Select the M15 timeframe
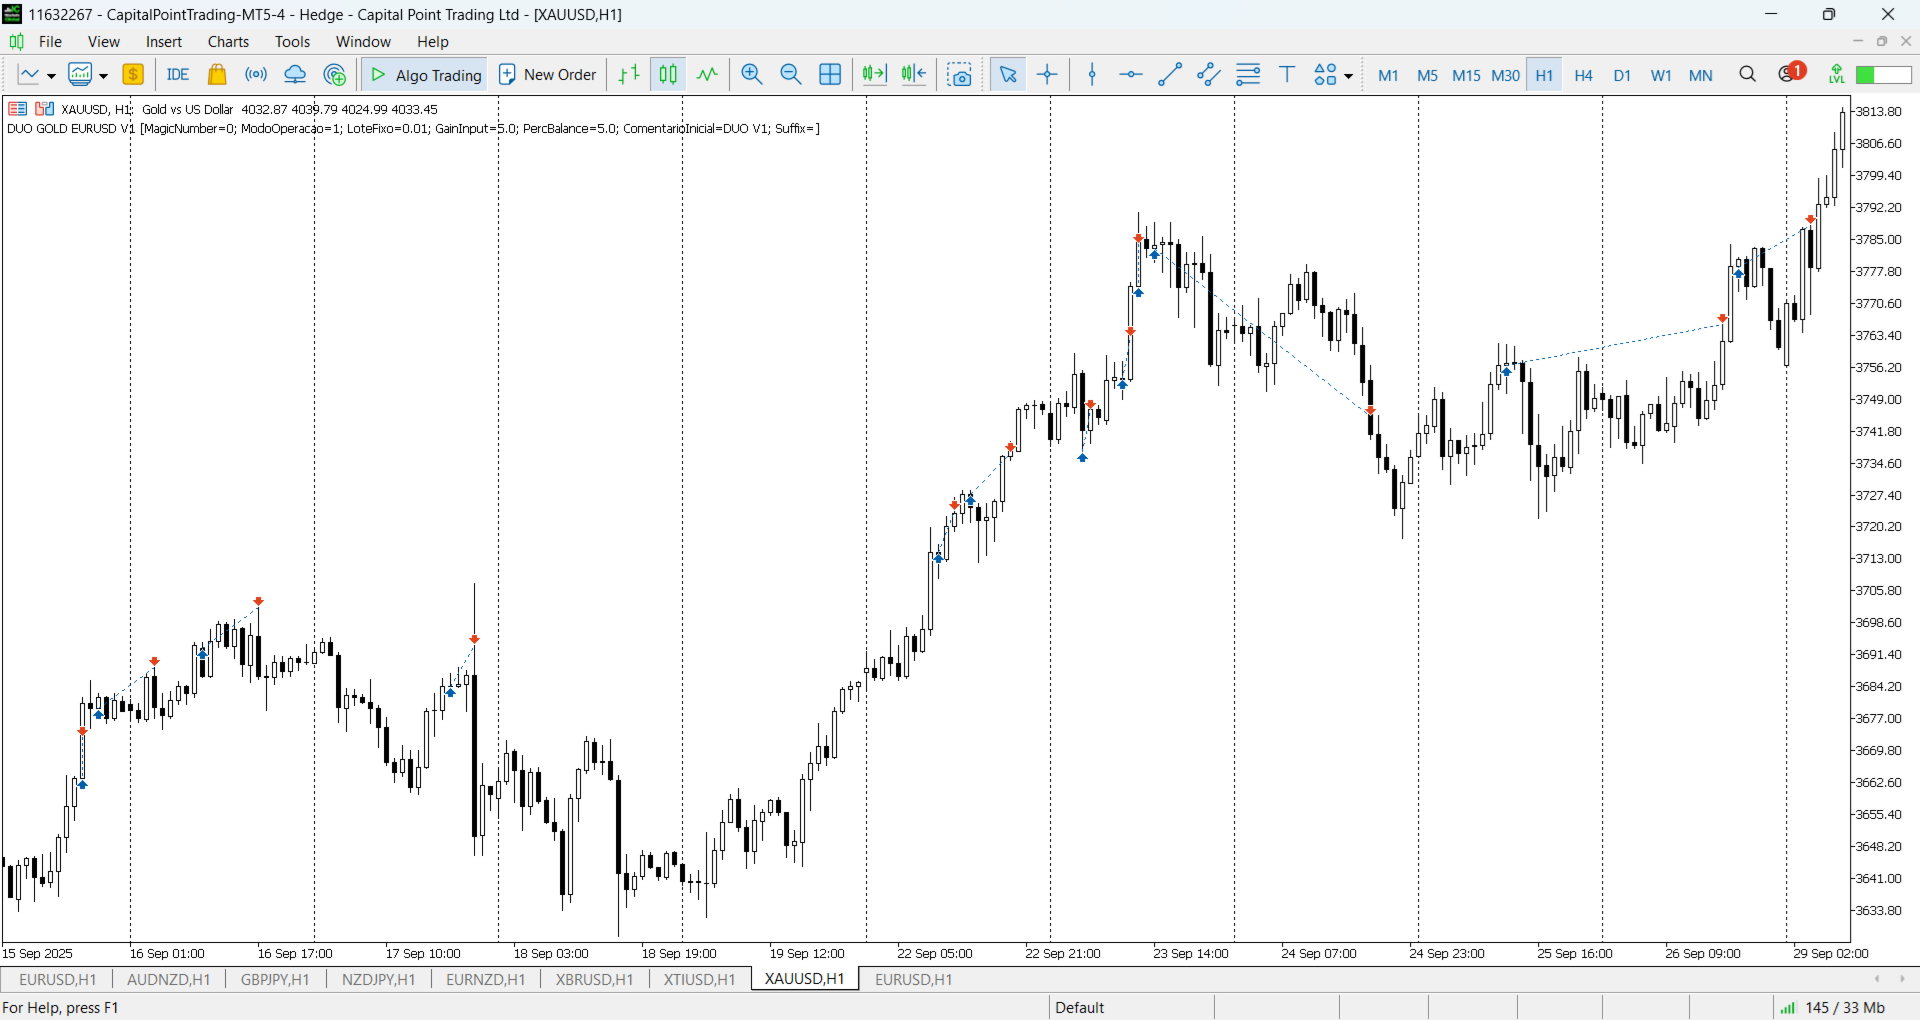This screenshot has height=1020, width=1920. [1466, 76]
